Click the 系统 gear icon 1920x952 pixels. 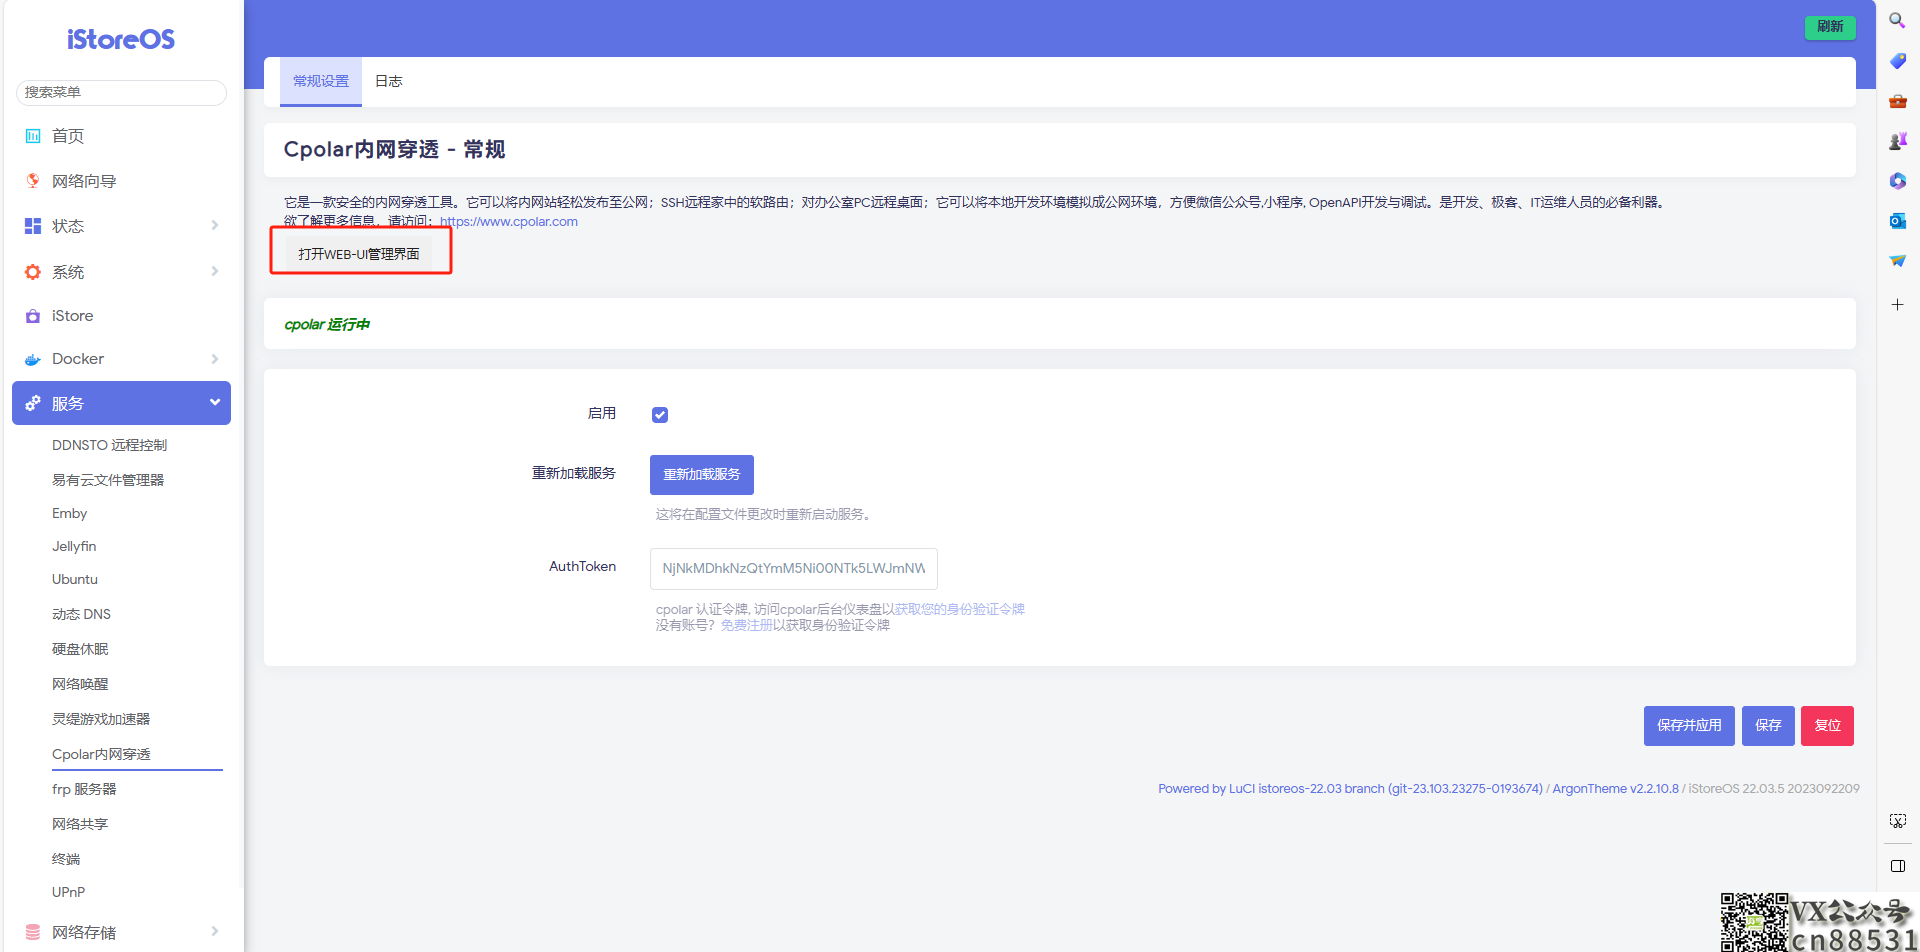[x=33, y=272]
